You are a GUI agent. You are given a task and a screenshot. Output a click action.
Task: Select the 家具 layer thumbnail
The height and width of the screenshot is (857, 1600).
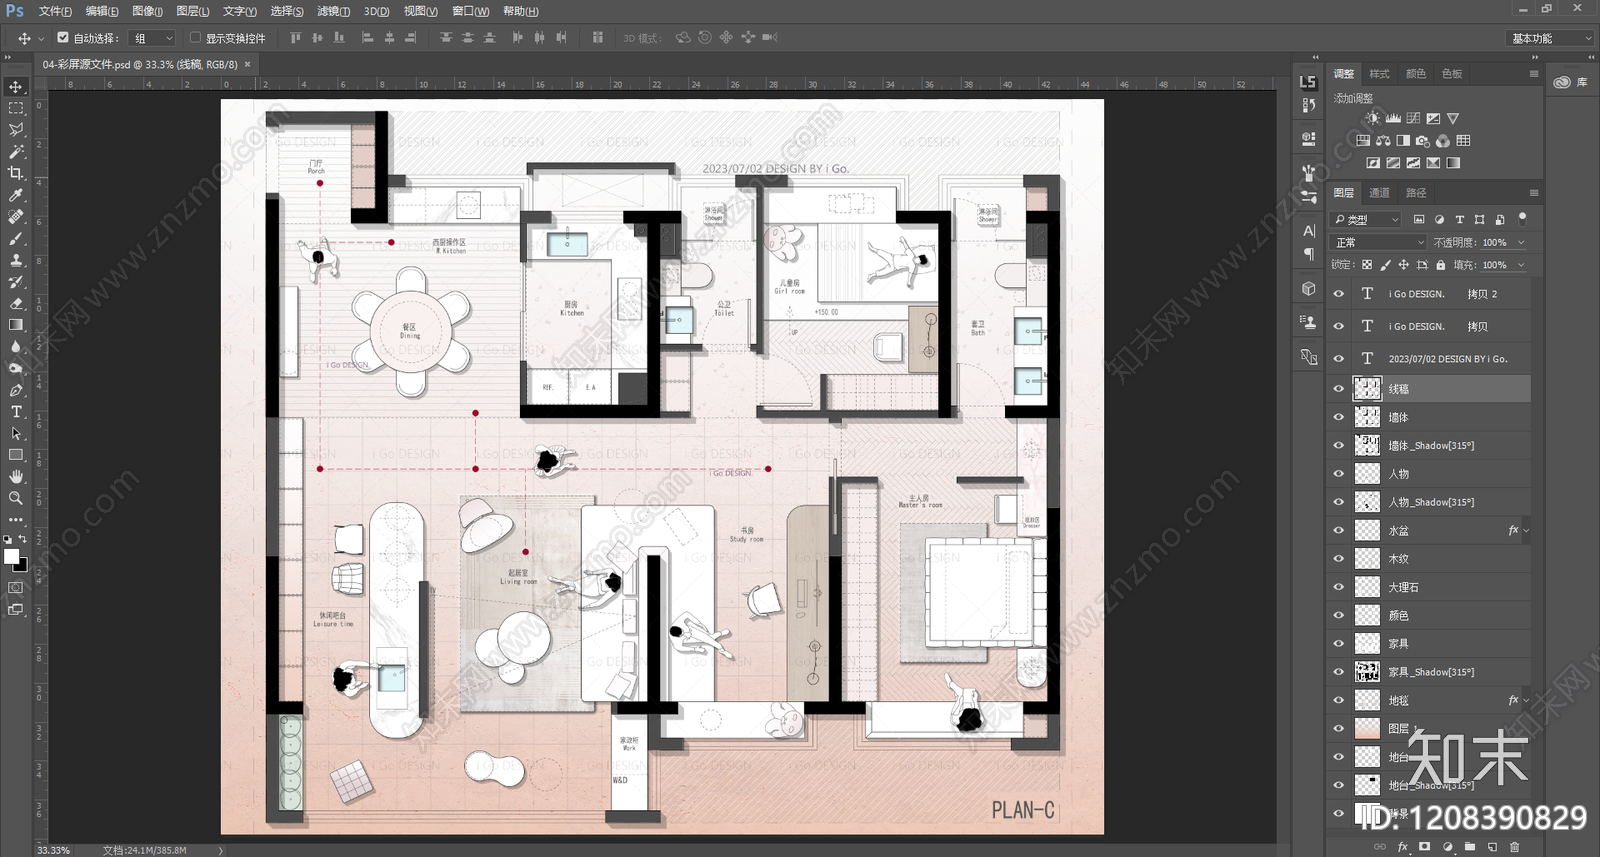pyautogui.click(x=1367, y=644)
